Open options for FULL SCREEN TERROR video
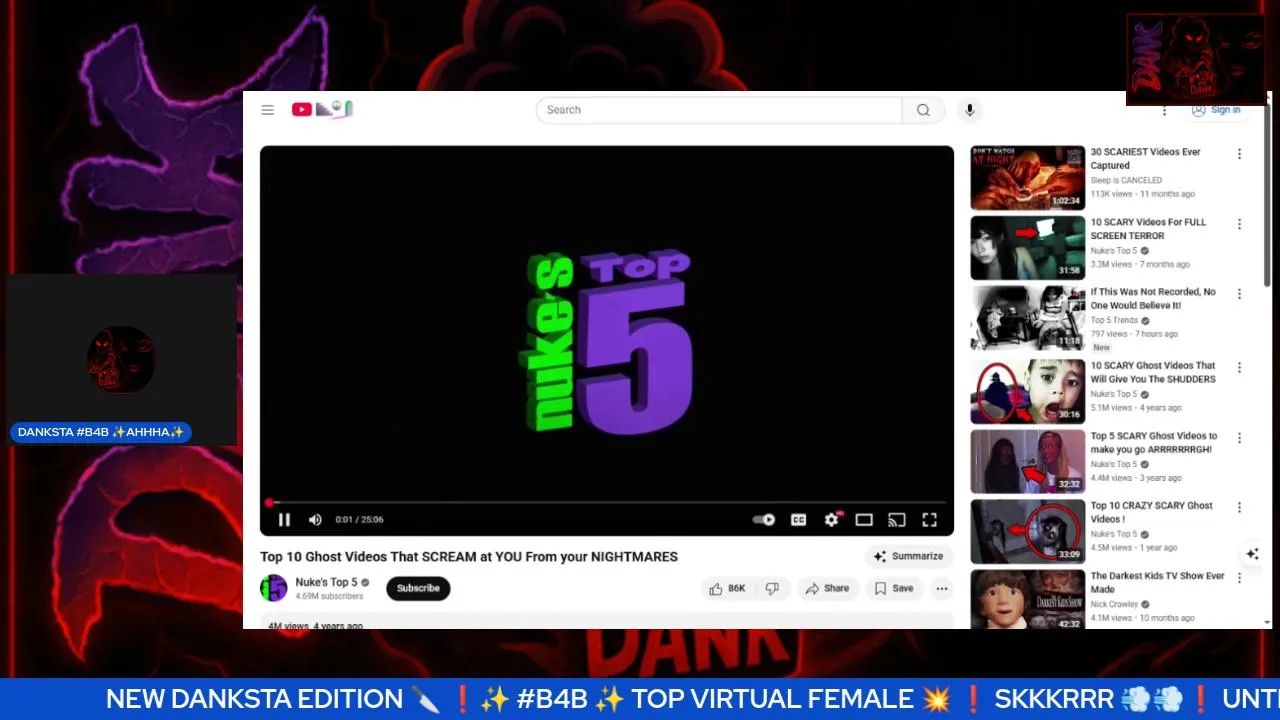This screenshot has width=1280, height=720. coord(1239,224)
